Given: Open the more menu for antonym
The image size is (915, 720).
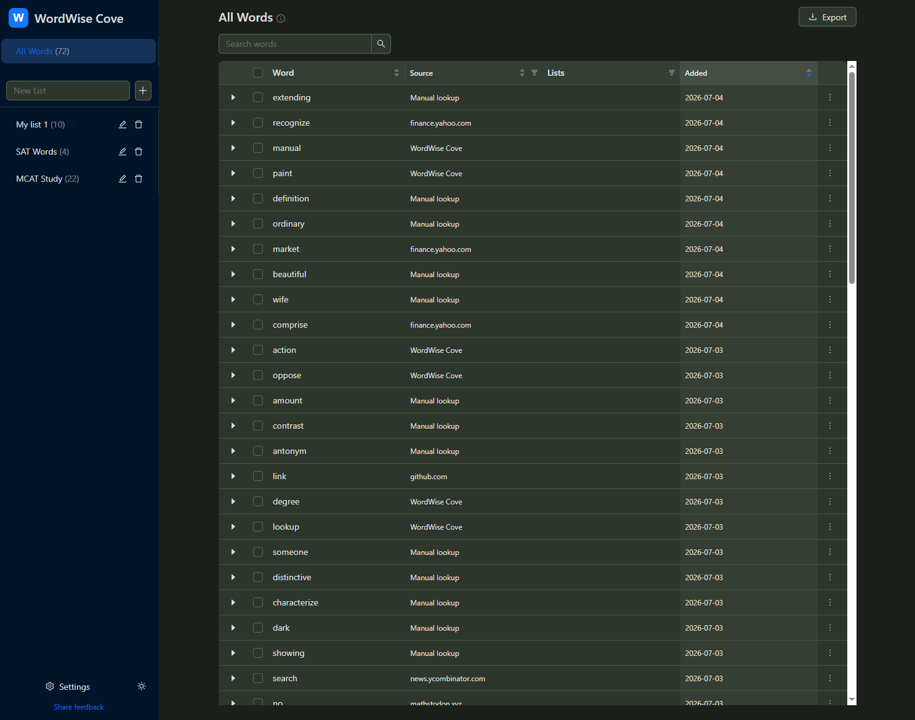Looking at the screenshot, I should pyautogui.click(x=830, y=451).
